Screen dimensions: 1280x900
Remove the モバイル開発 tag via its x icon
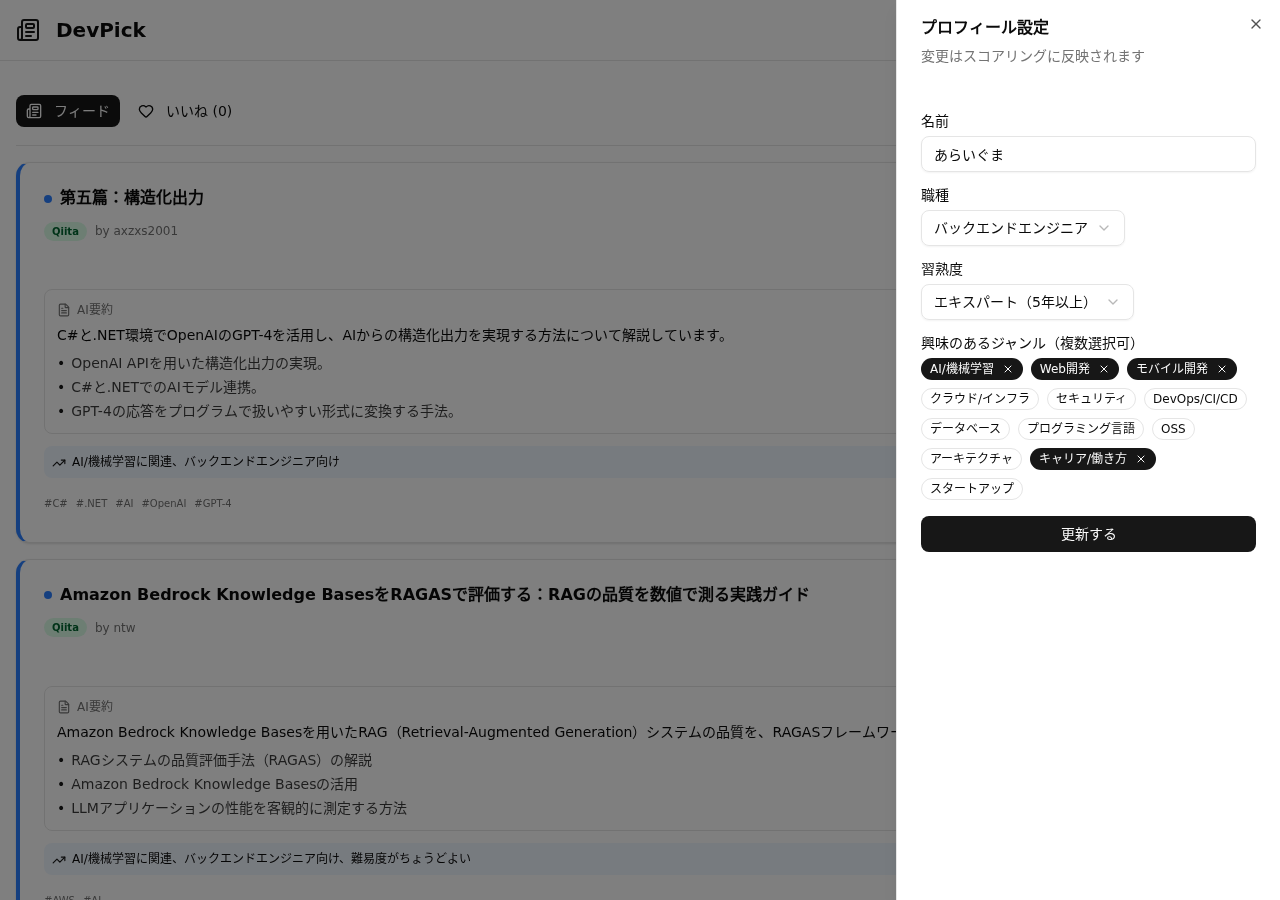coord(1222,369)
